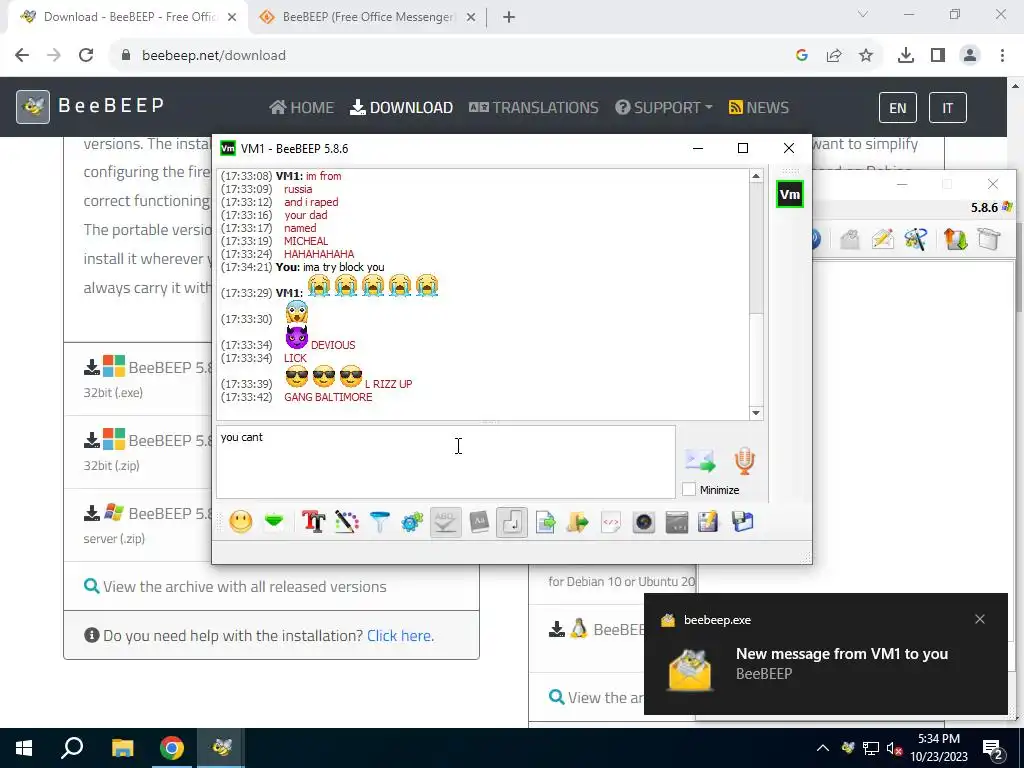Click the blue floppy disks save icon
Screen dimensions: 1024x768
[x=743, y=522]
